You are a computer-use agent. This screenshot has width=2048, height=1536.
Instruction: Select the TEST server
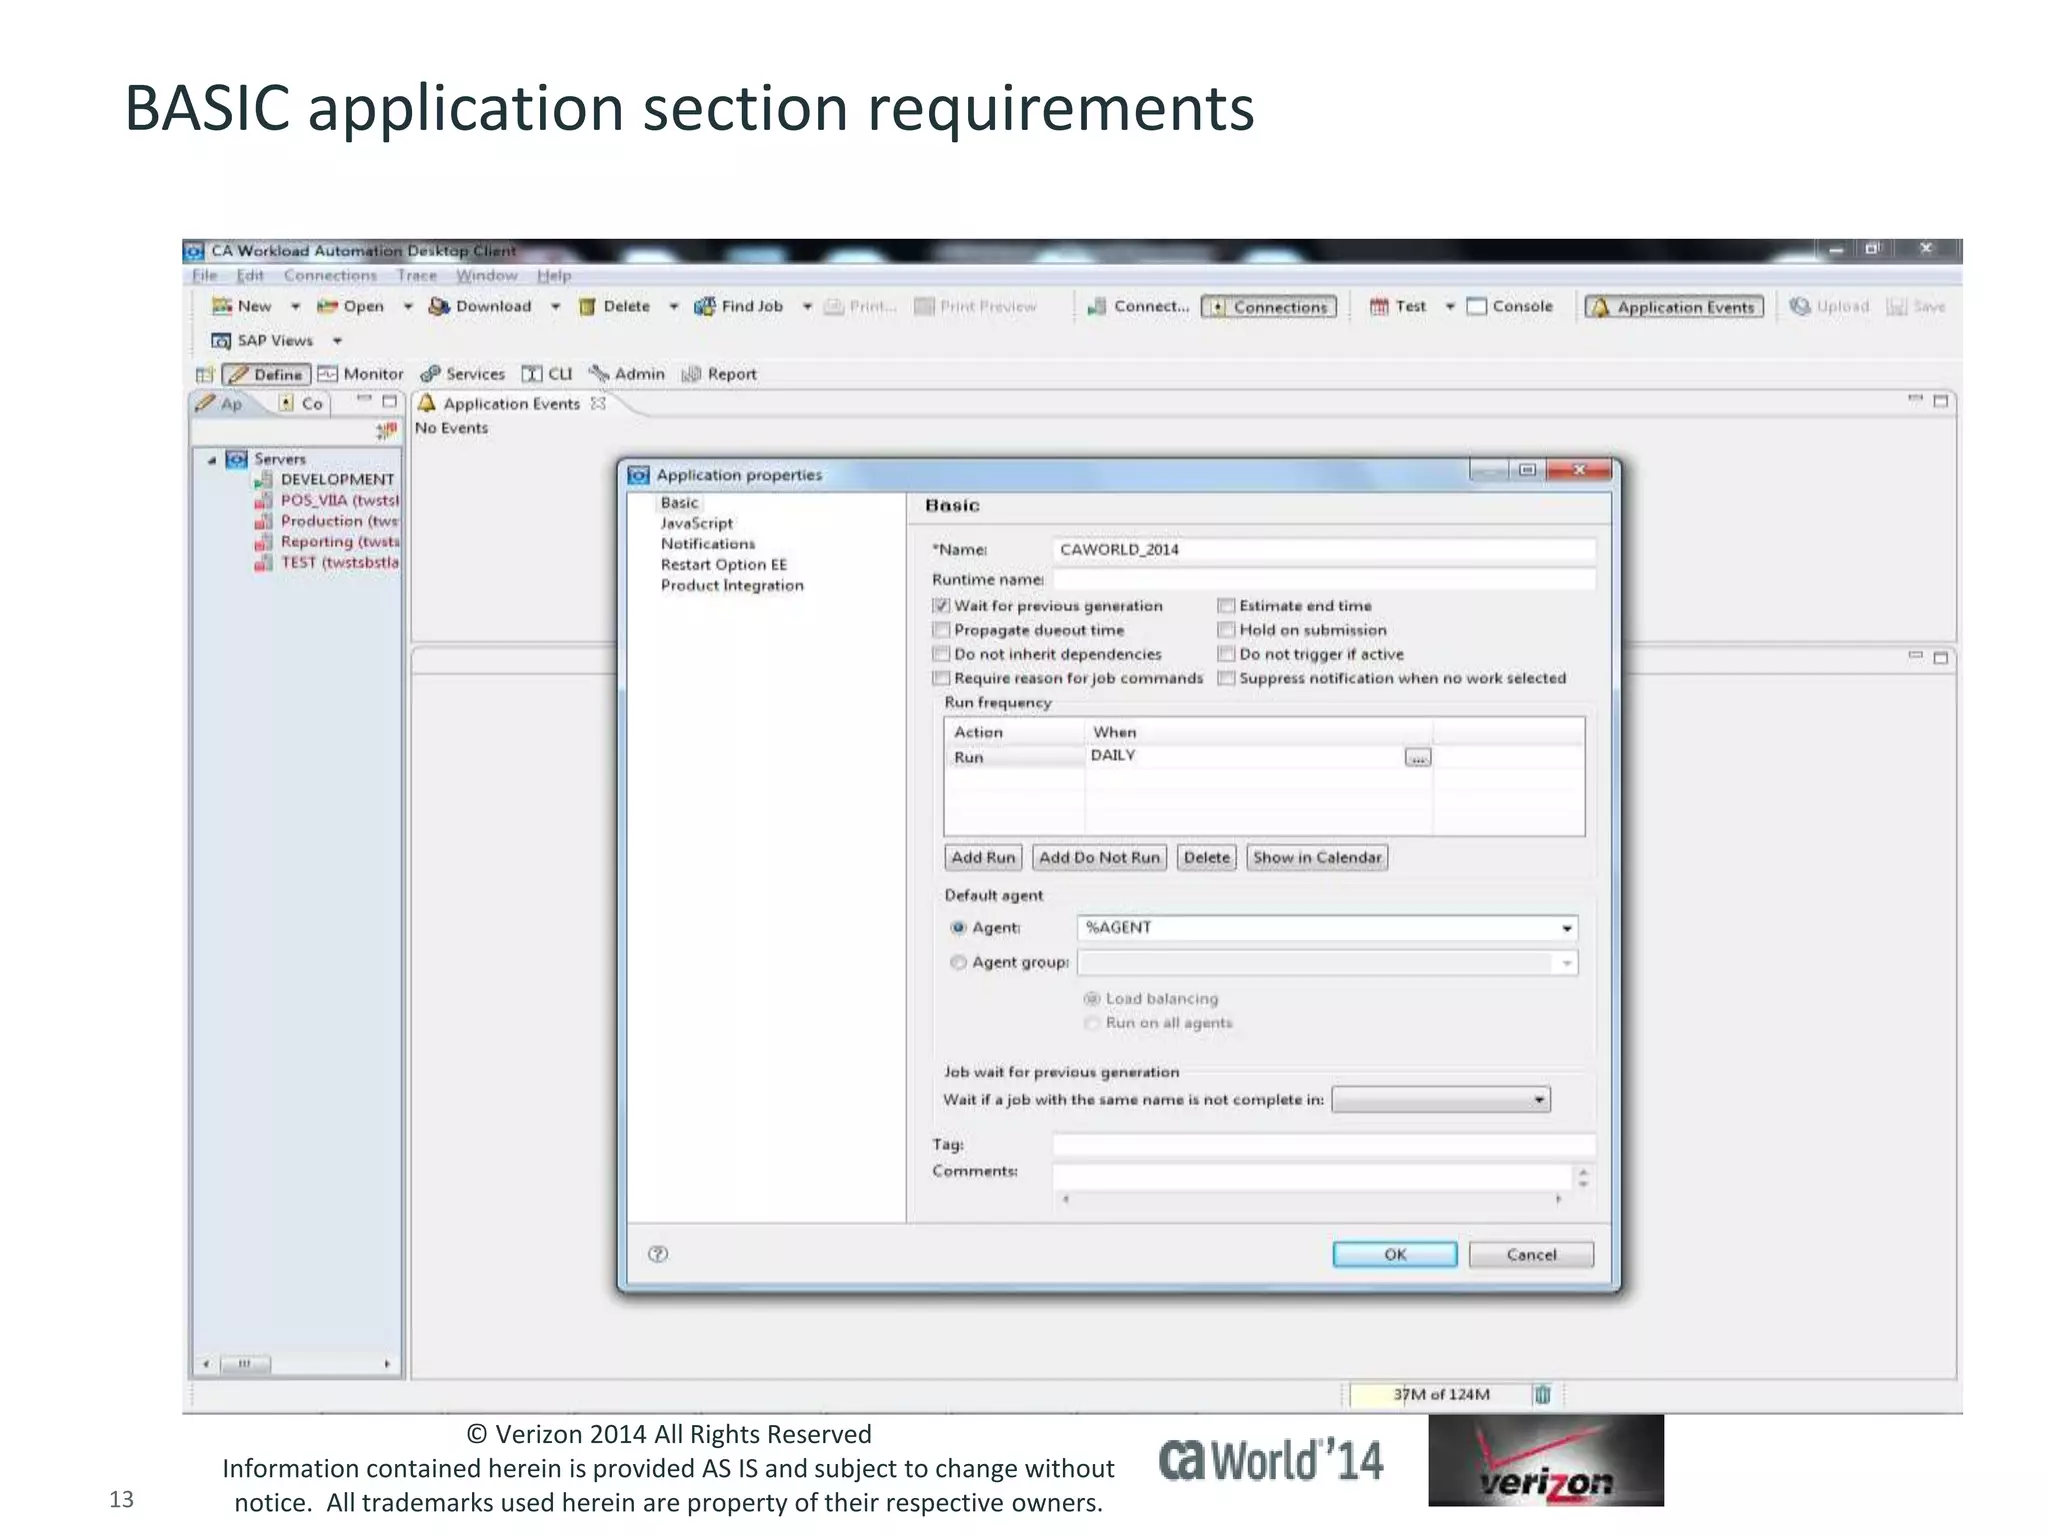coord(339,562)
